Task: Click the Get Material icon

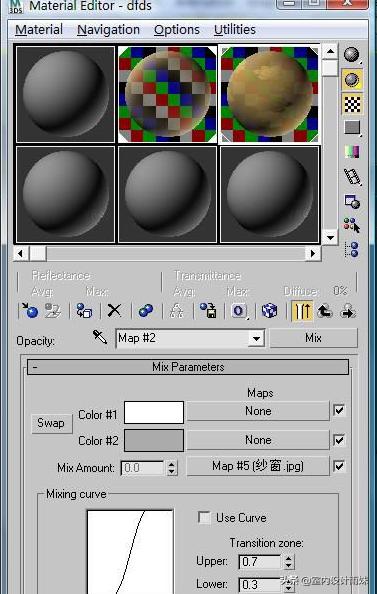Action: click(30, 311)
